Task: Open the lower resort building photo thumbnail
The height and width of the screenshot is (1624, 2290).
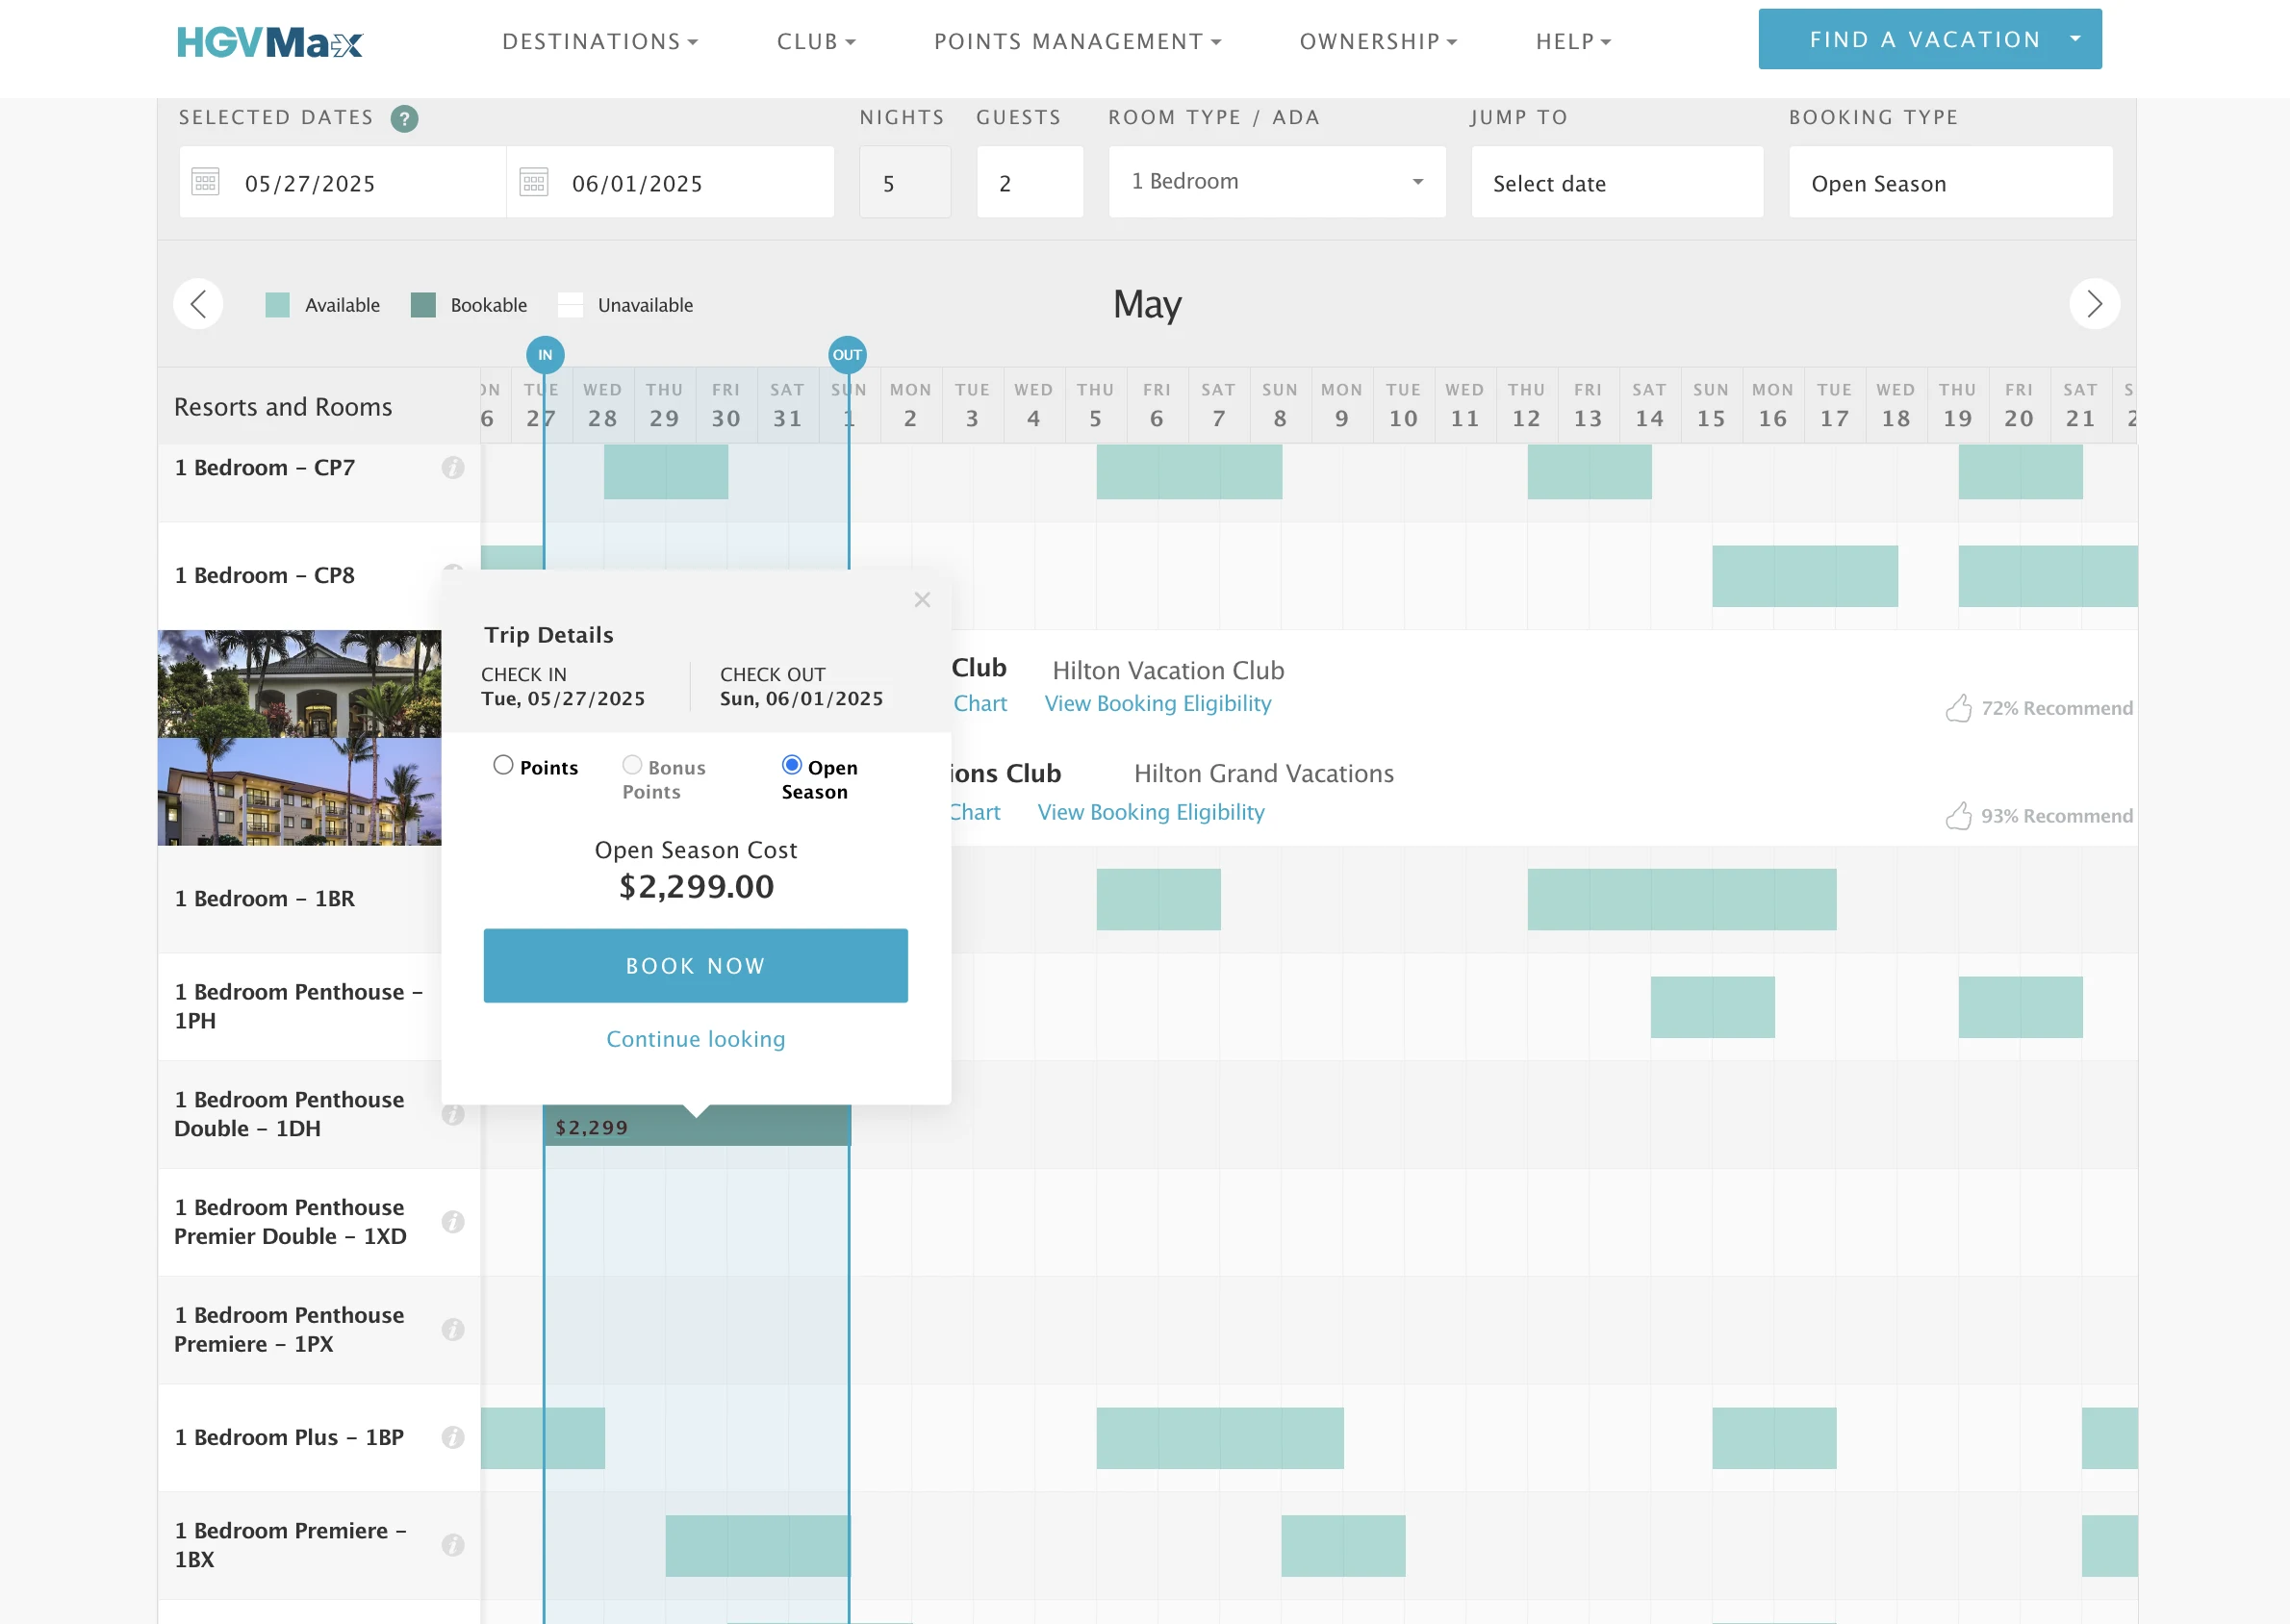Action: point(299,792)
